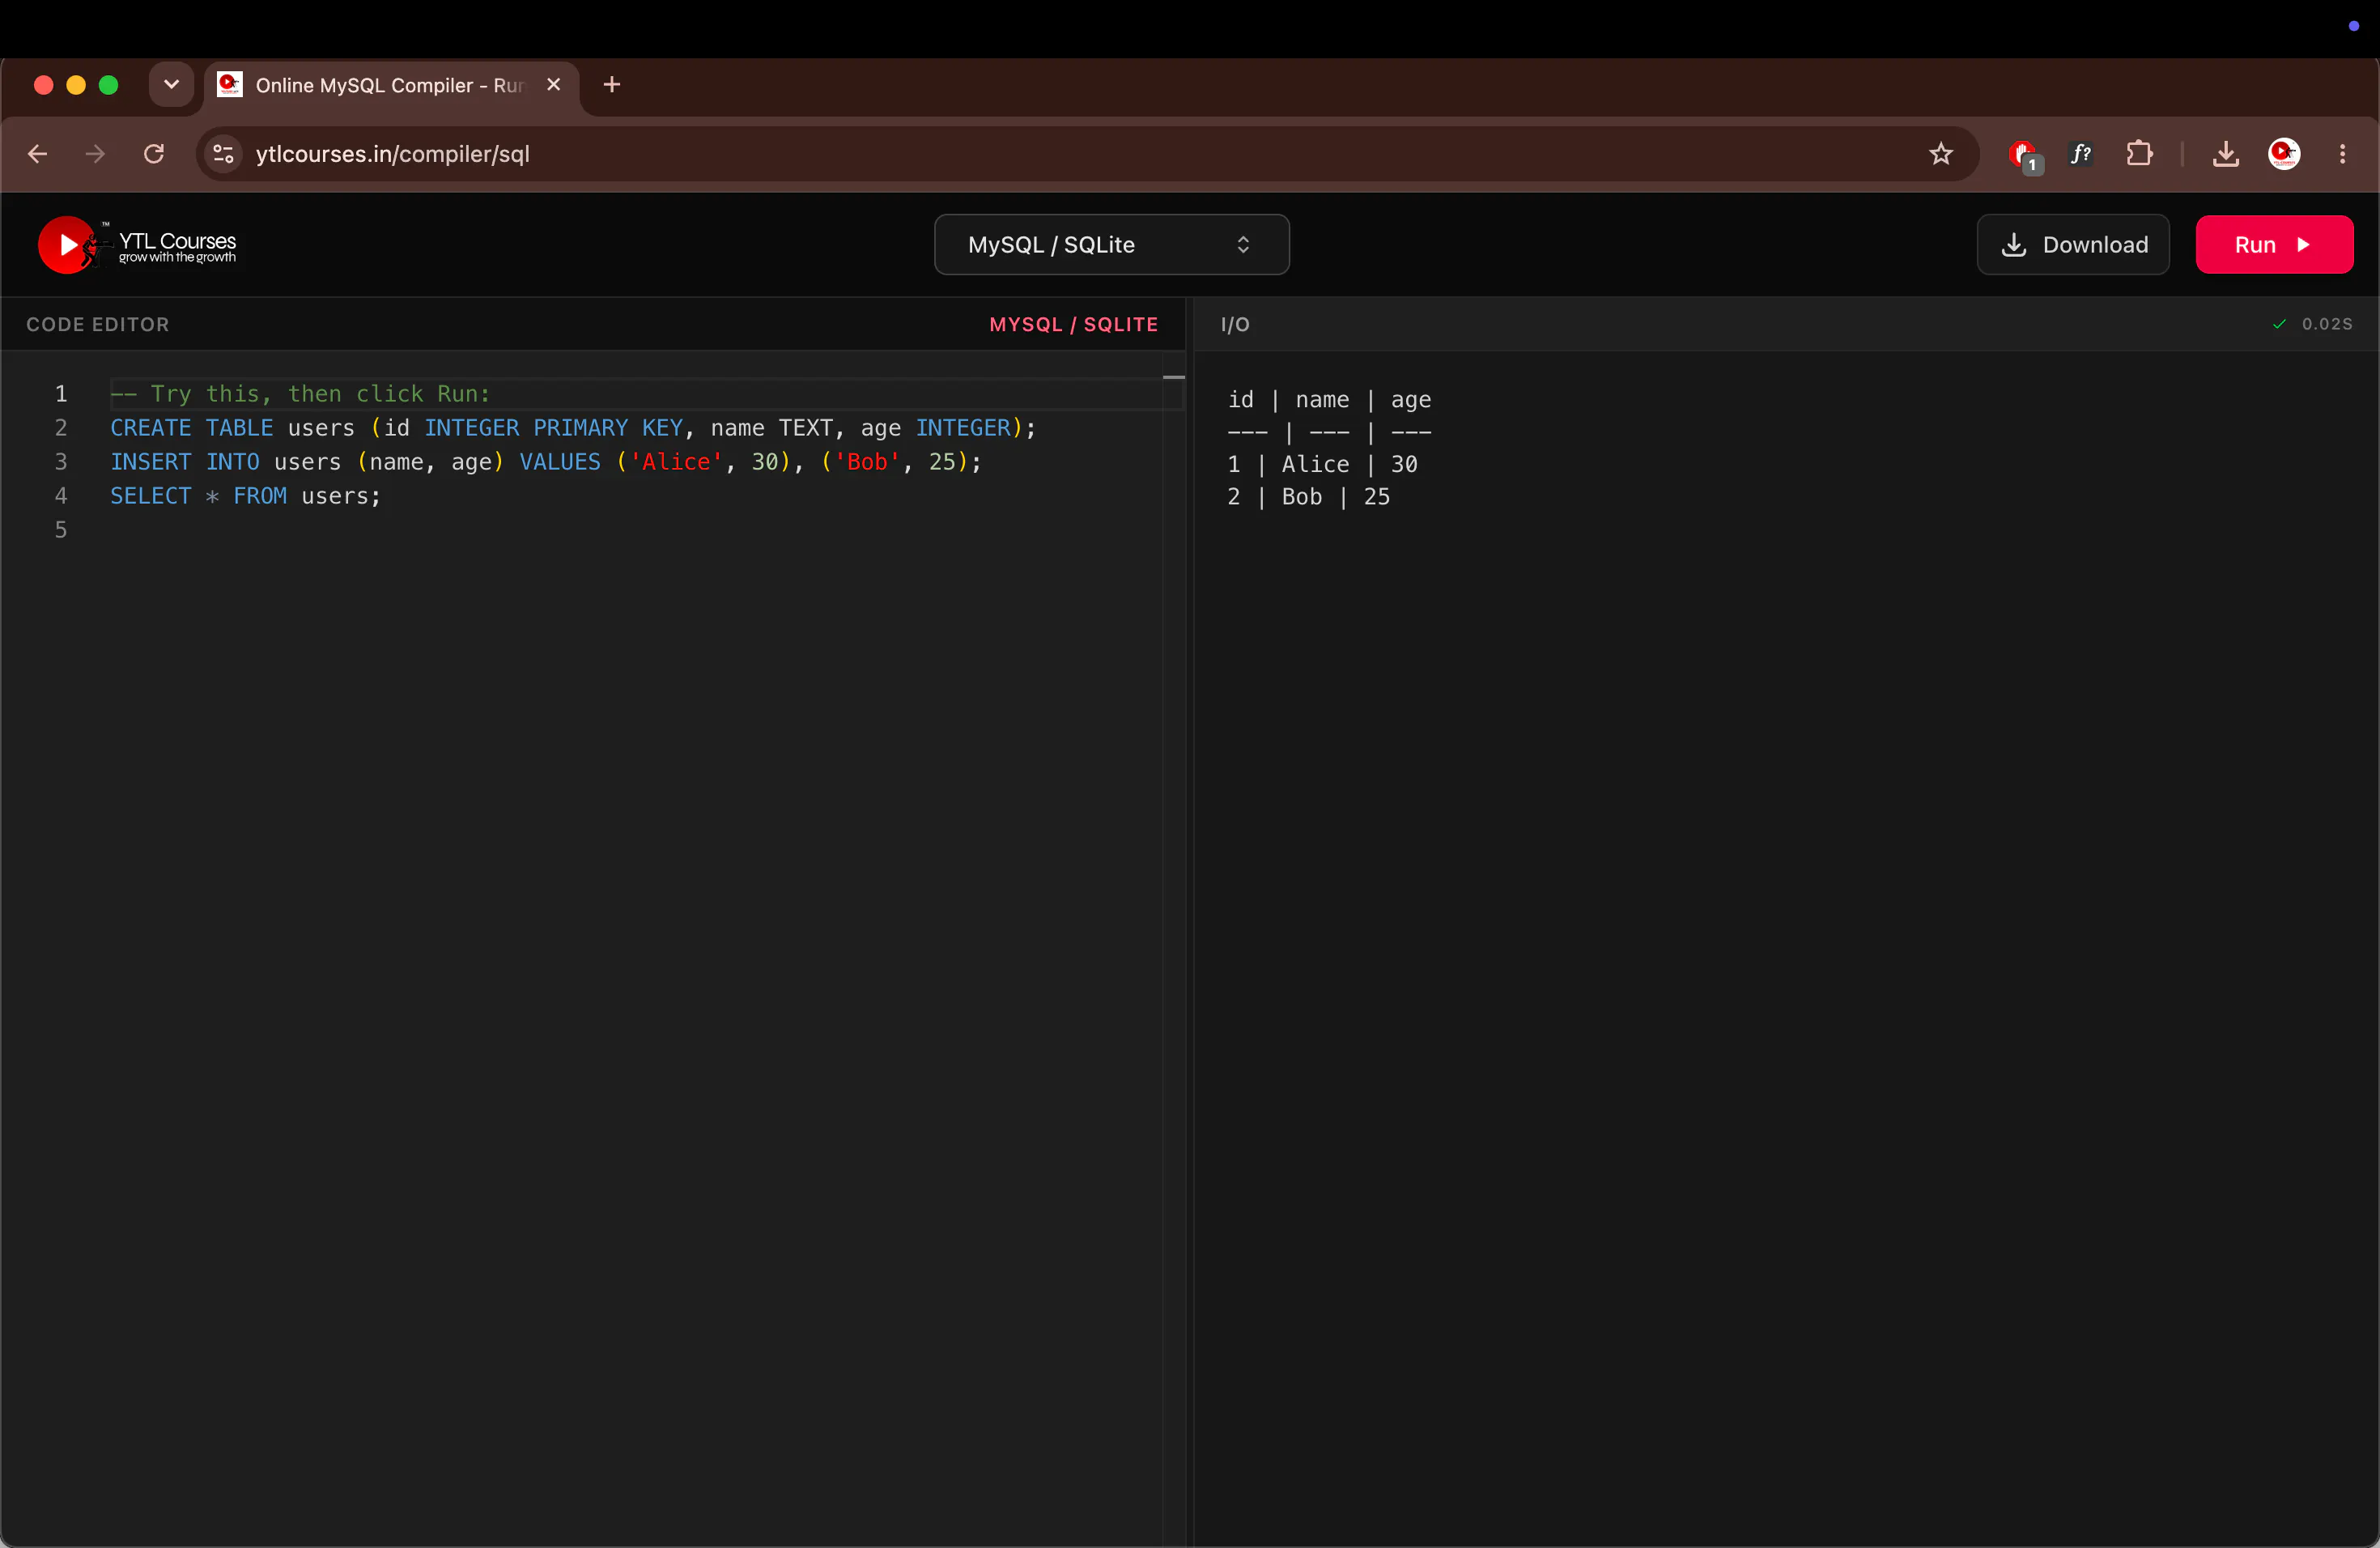Bookmark this page with the star icon
This screenshot has height=1548, width=2380.
1941,154
